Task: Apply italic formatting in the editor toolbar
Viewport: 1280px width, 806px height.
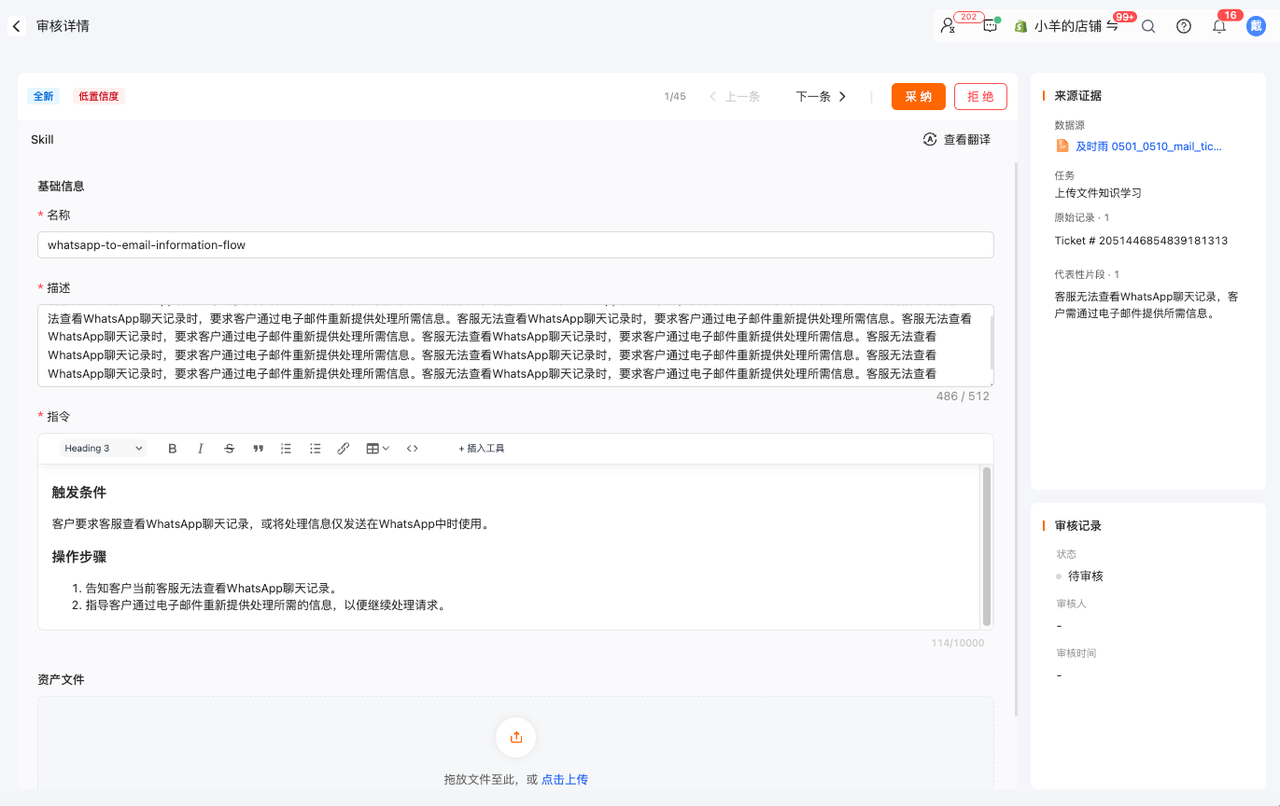Action: [x=200, y=449]
